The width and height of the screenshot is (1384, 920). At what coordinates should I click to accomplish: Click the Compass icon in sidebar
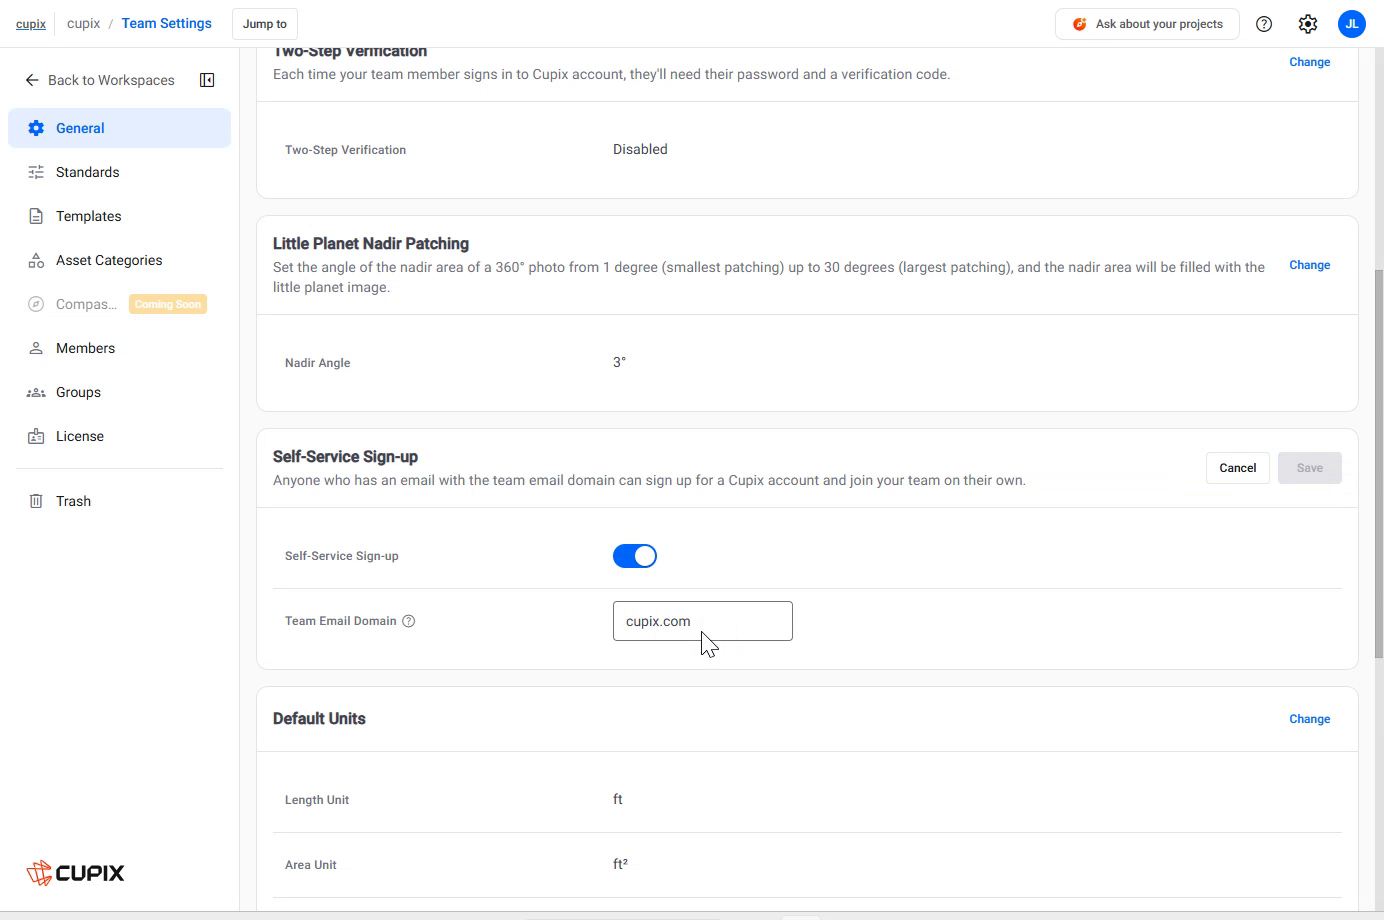36,304
